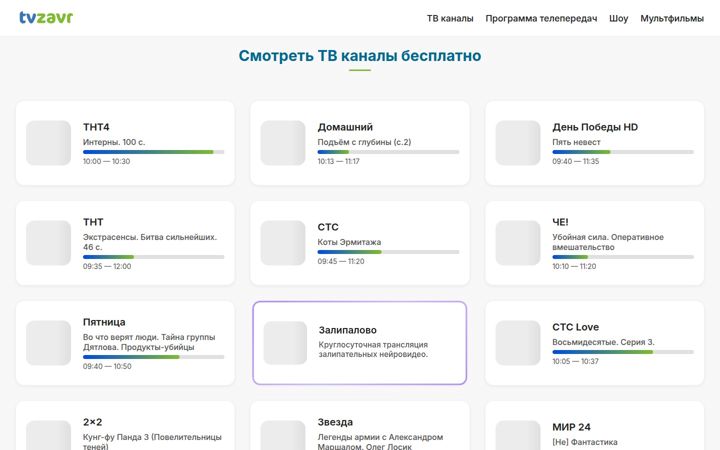Click the СТС program progress bar
The height and width of the screenshot is (450, 720).
pos(388,252)
